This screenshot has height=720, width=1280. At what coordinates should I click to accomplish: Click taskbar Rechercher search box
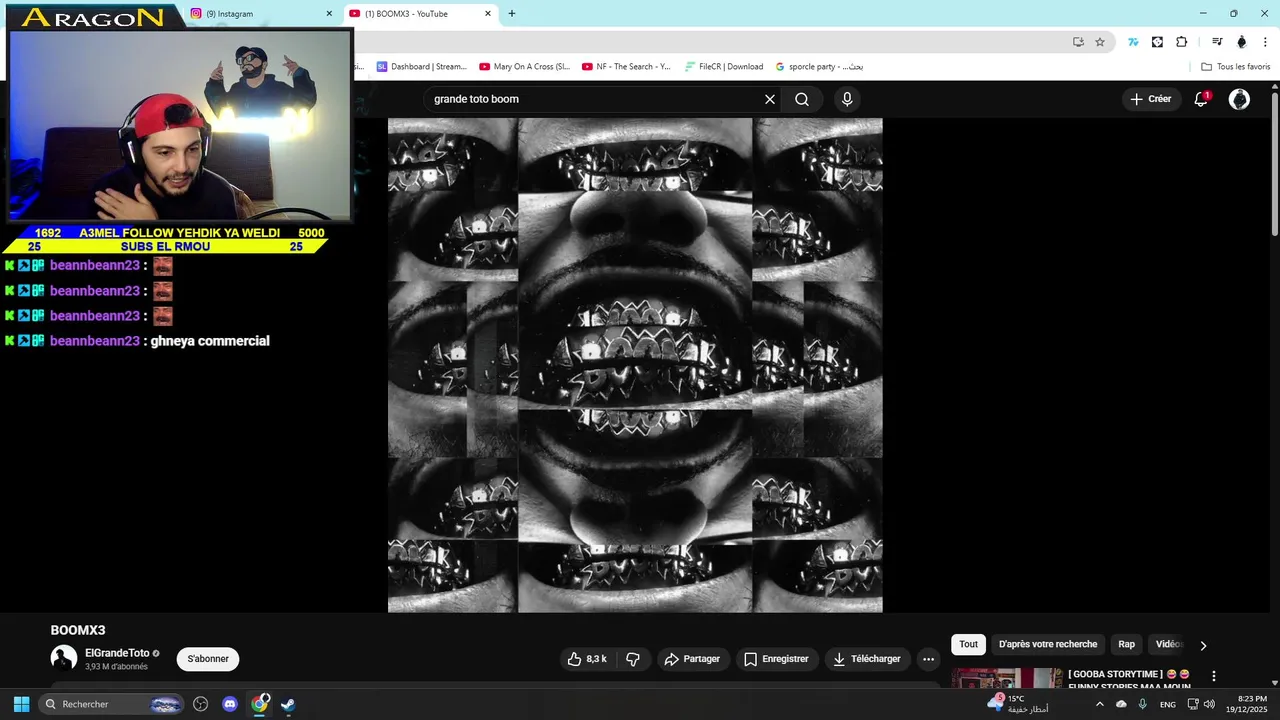(112, 704)
